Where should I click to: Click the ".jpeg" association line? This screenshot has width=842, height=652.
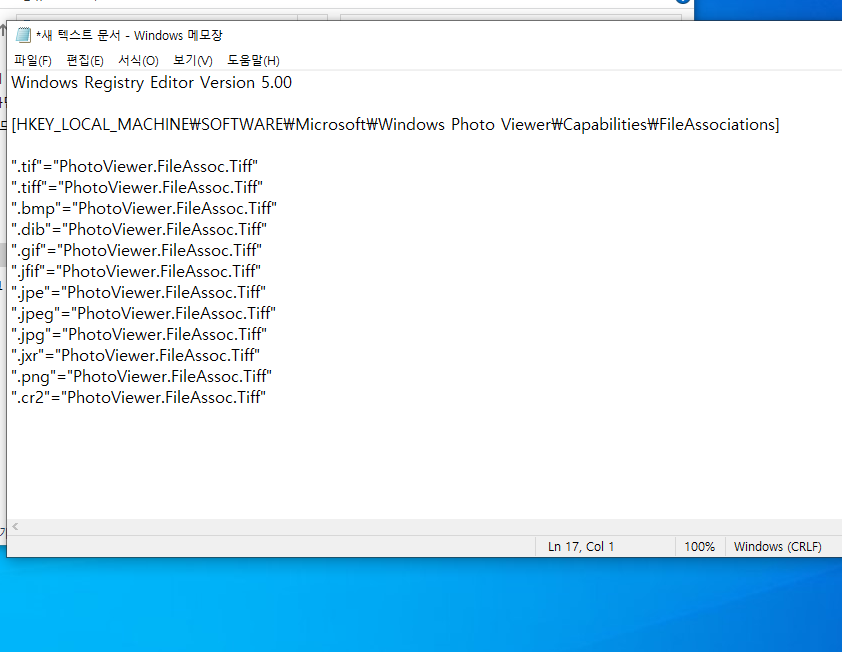pos(143,313)
